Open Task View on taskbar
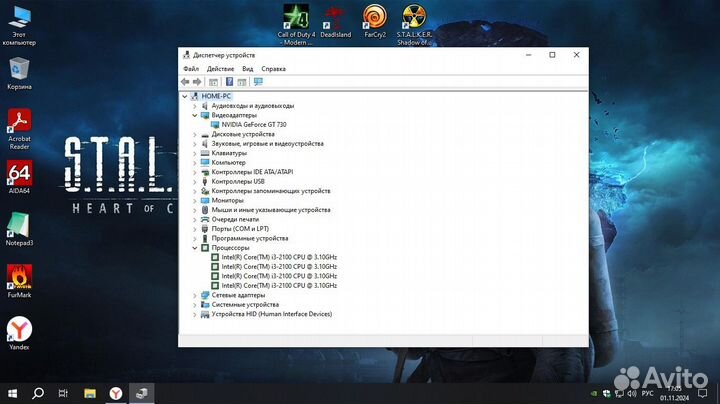720x404 pixels. [x=63, y=393]
